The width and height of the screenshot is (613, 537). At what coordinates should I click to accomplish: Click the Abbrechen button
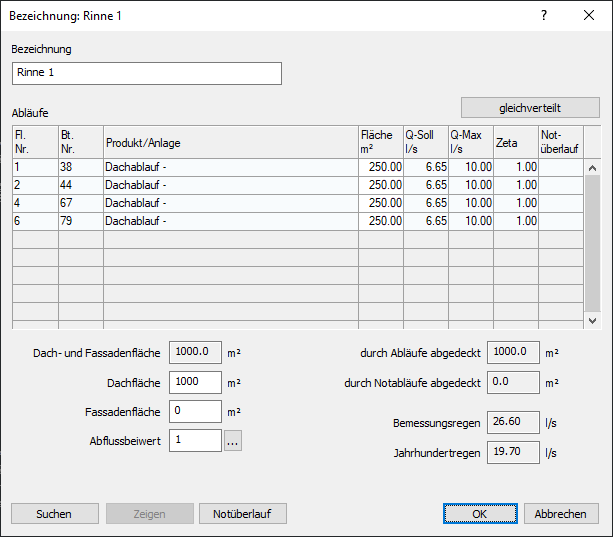(561, 514)
